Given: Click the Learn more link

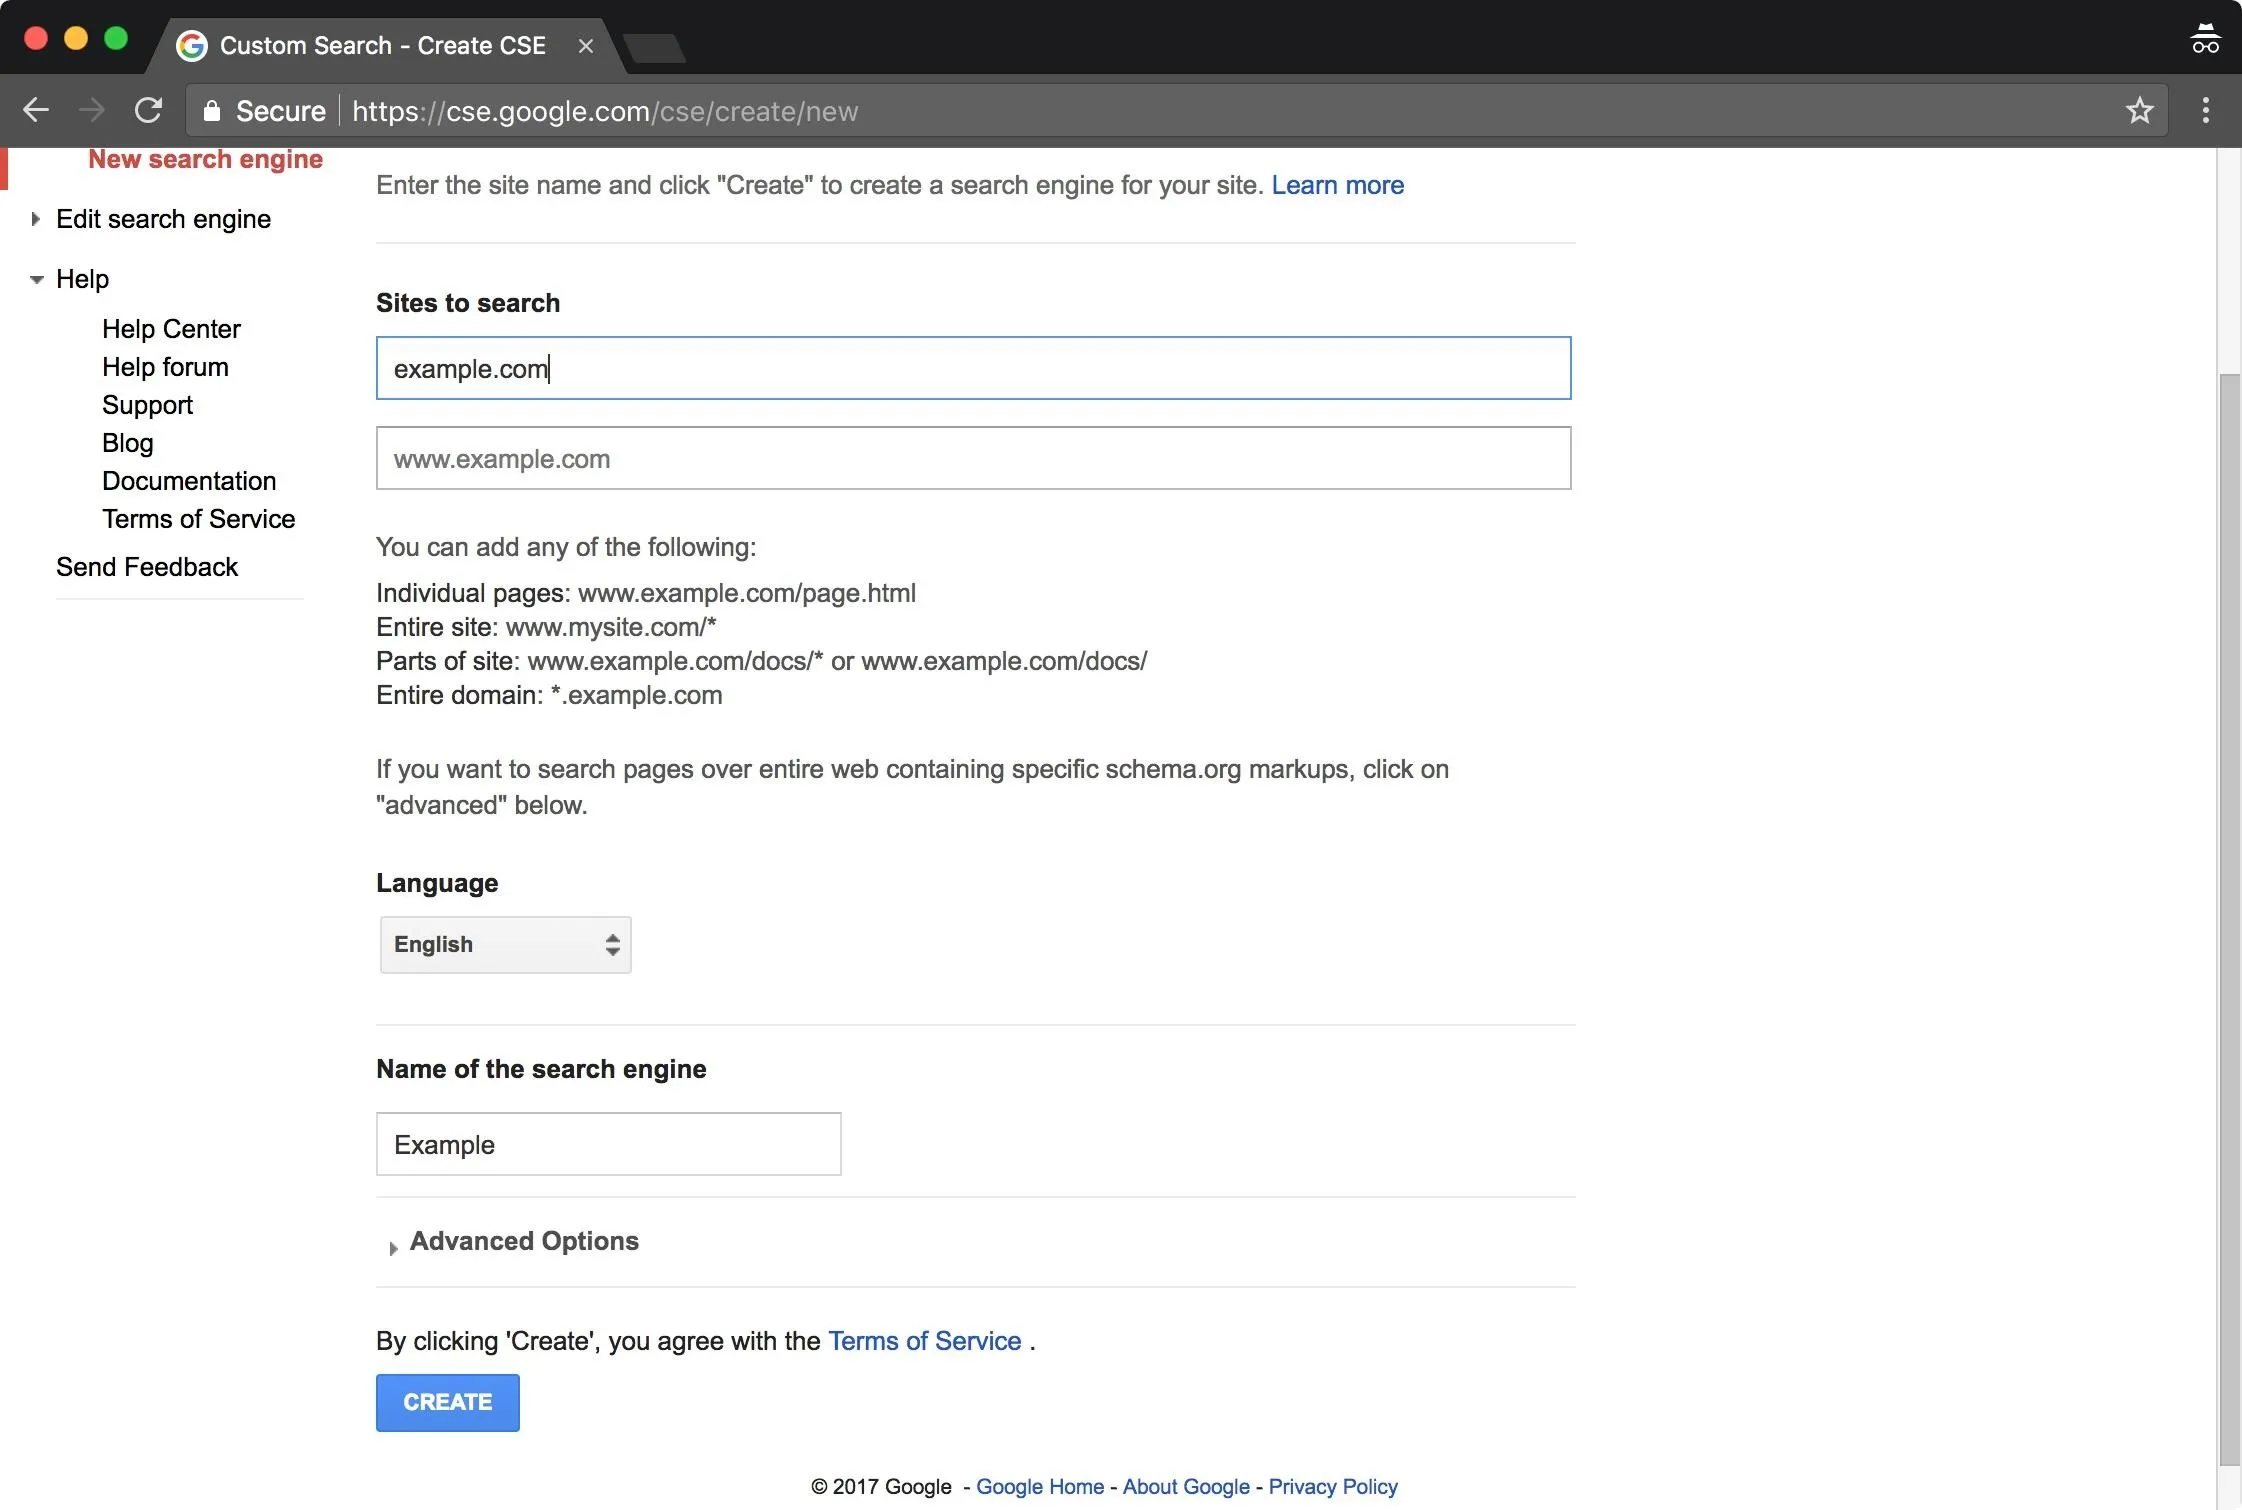Looking at the screenshot, I should tap(1337, 185).
